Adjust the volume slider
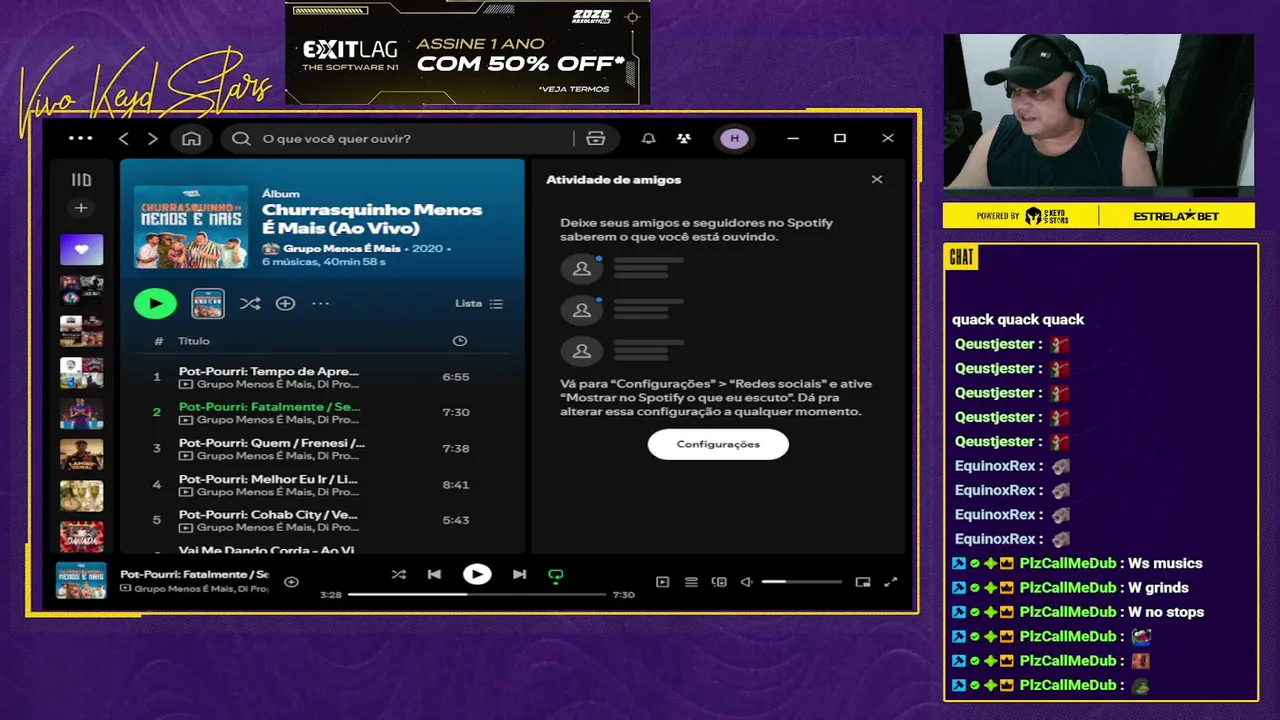 [x=801, y=582]
